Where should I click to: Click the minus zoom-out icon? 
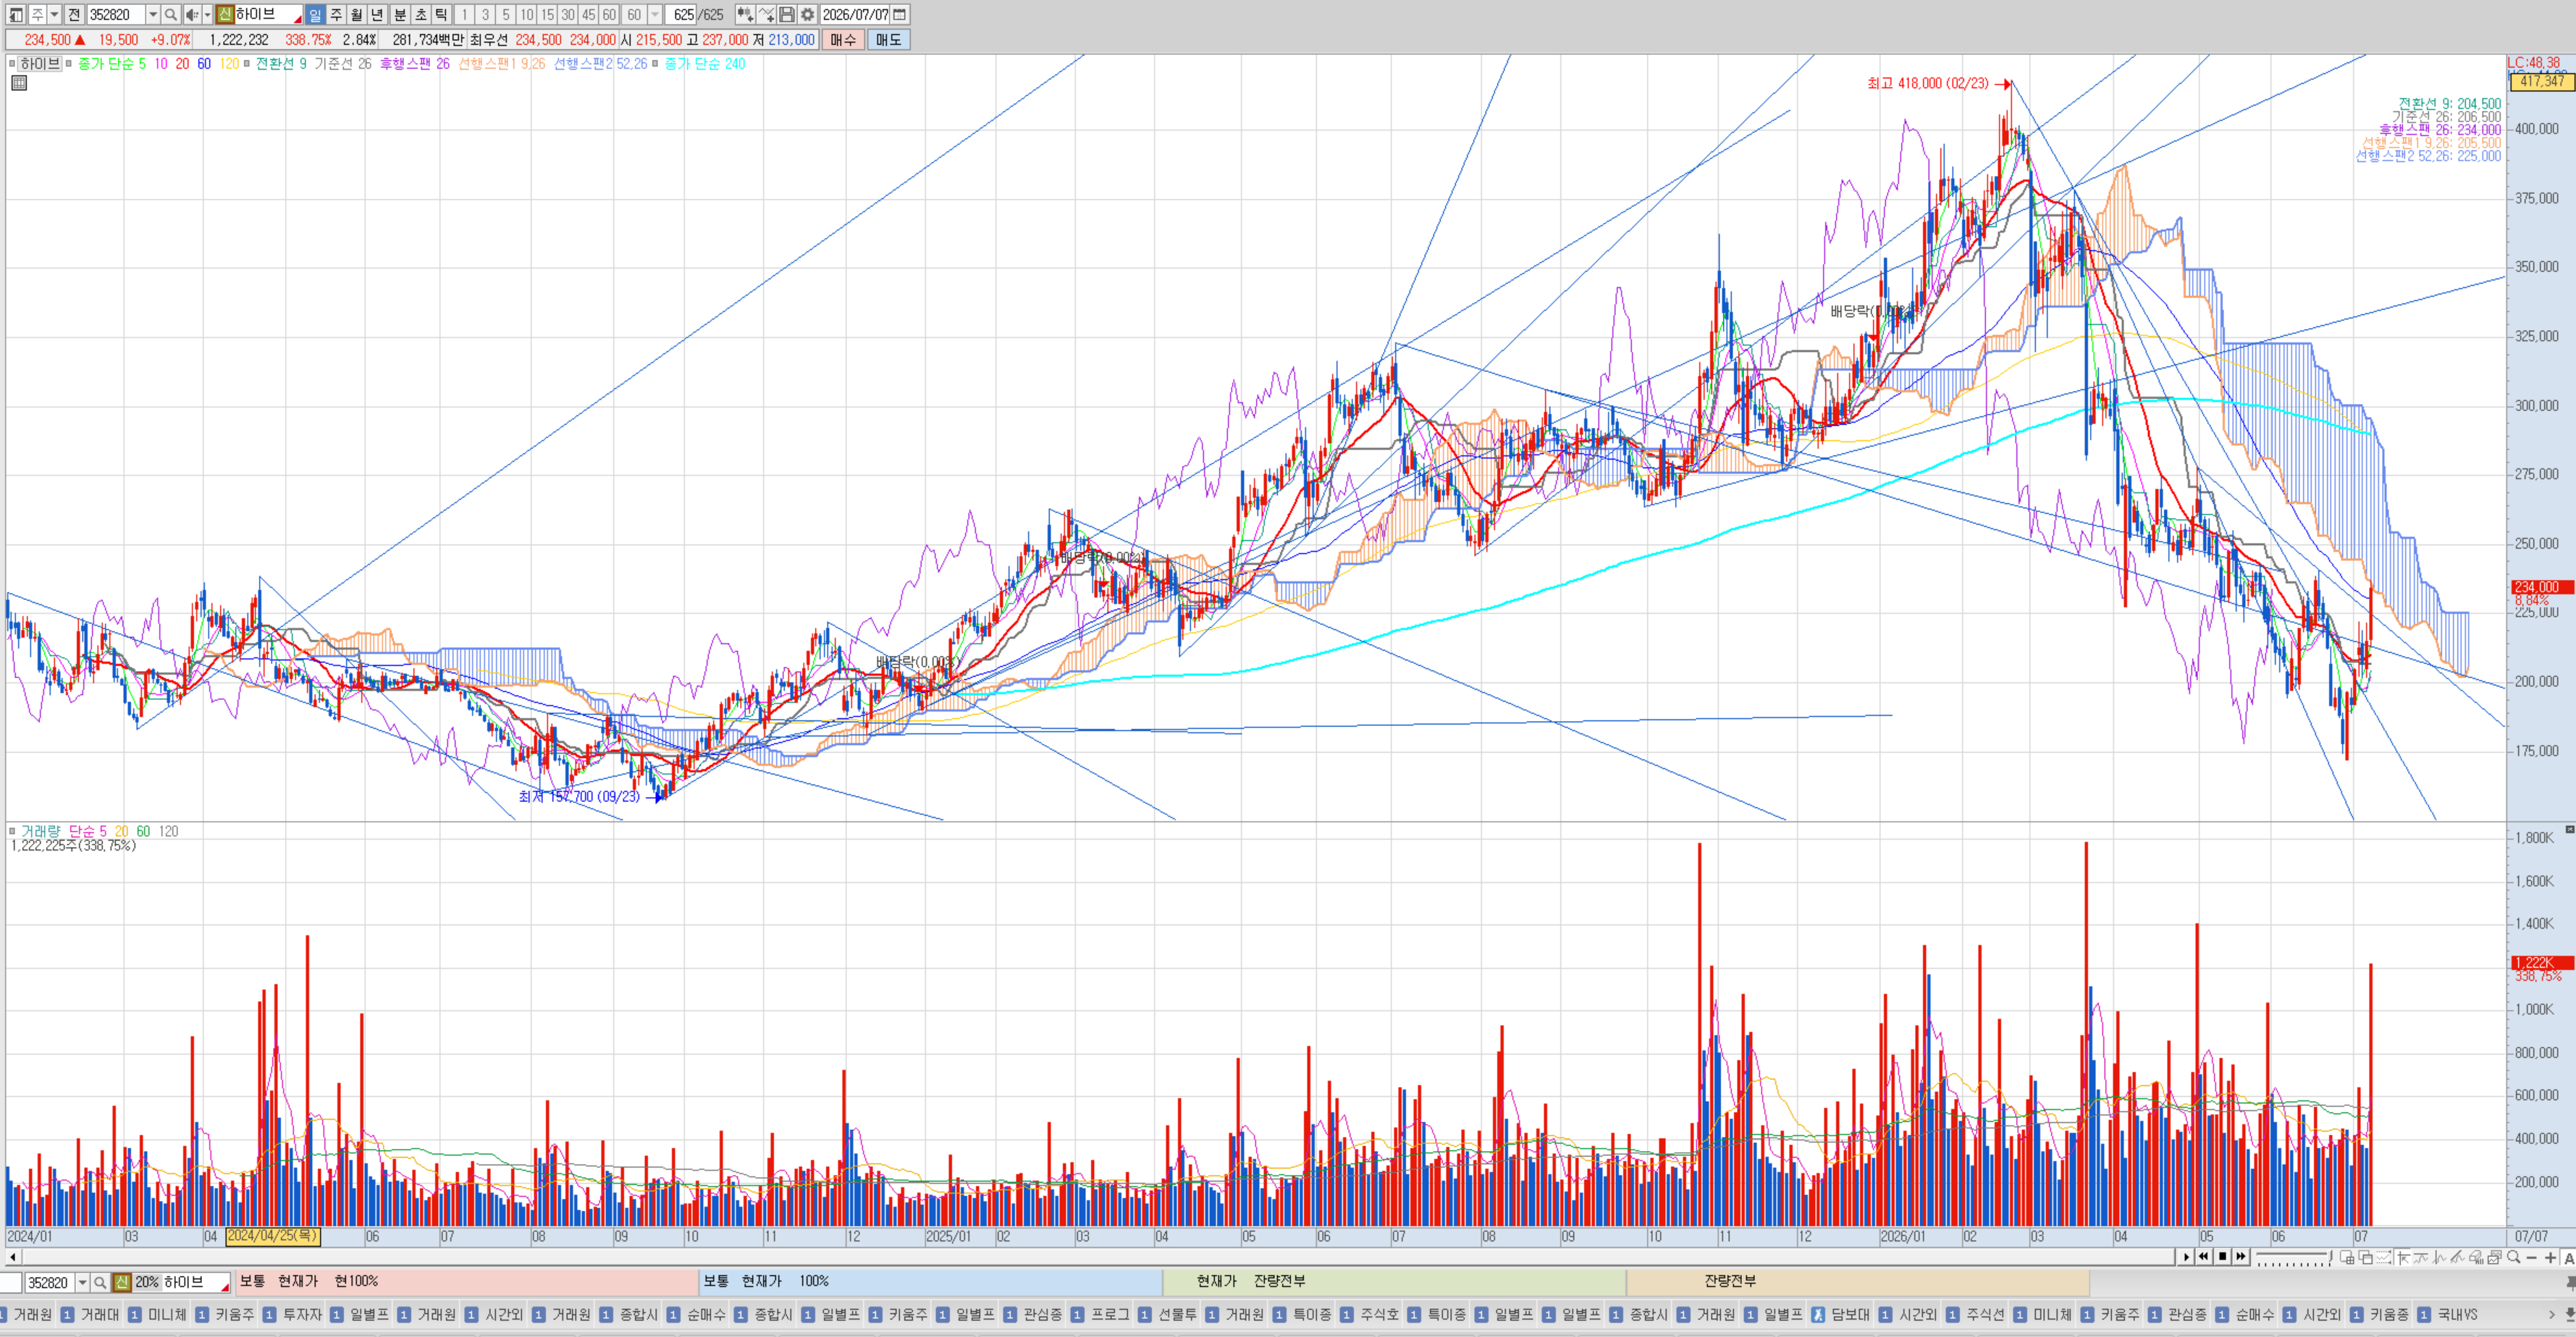[2532, 1257]
